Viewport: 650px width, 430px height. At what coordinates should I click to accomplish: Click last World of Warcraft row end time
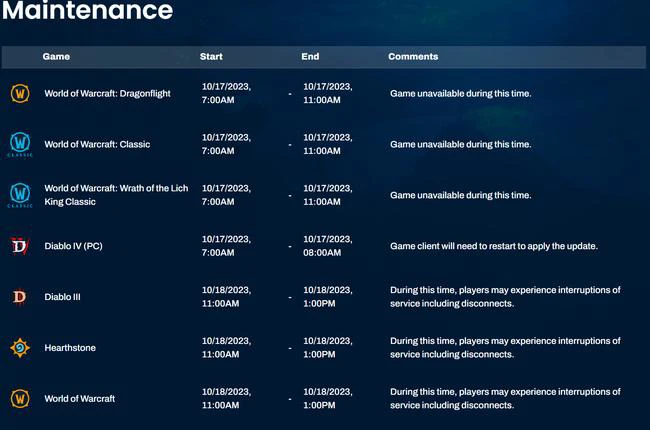327,398
